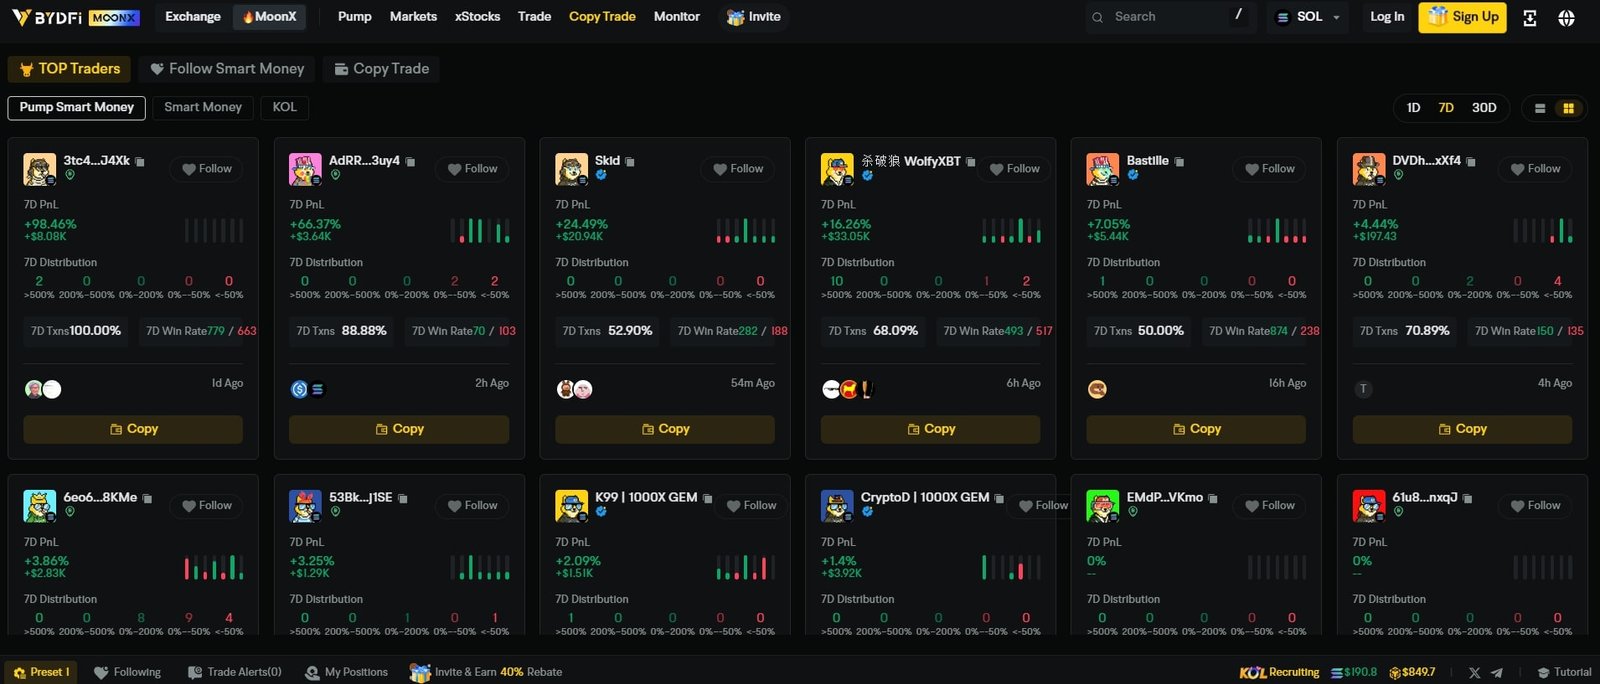Open the QR code scan icon
The image size is (1600, 684).
(1529, 18)
